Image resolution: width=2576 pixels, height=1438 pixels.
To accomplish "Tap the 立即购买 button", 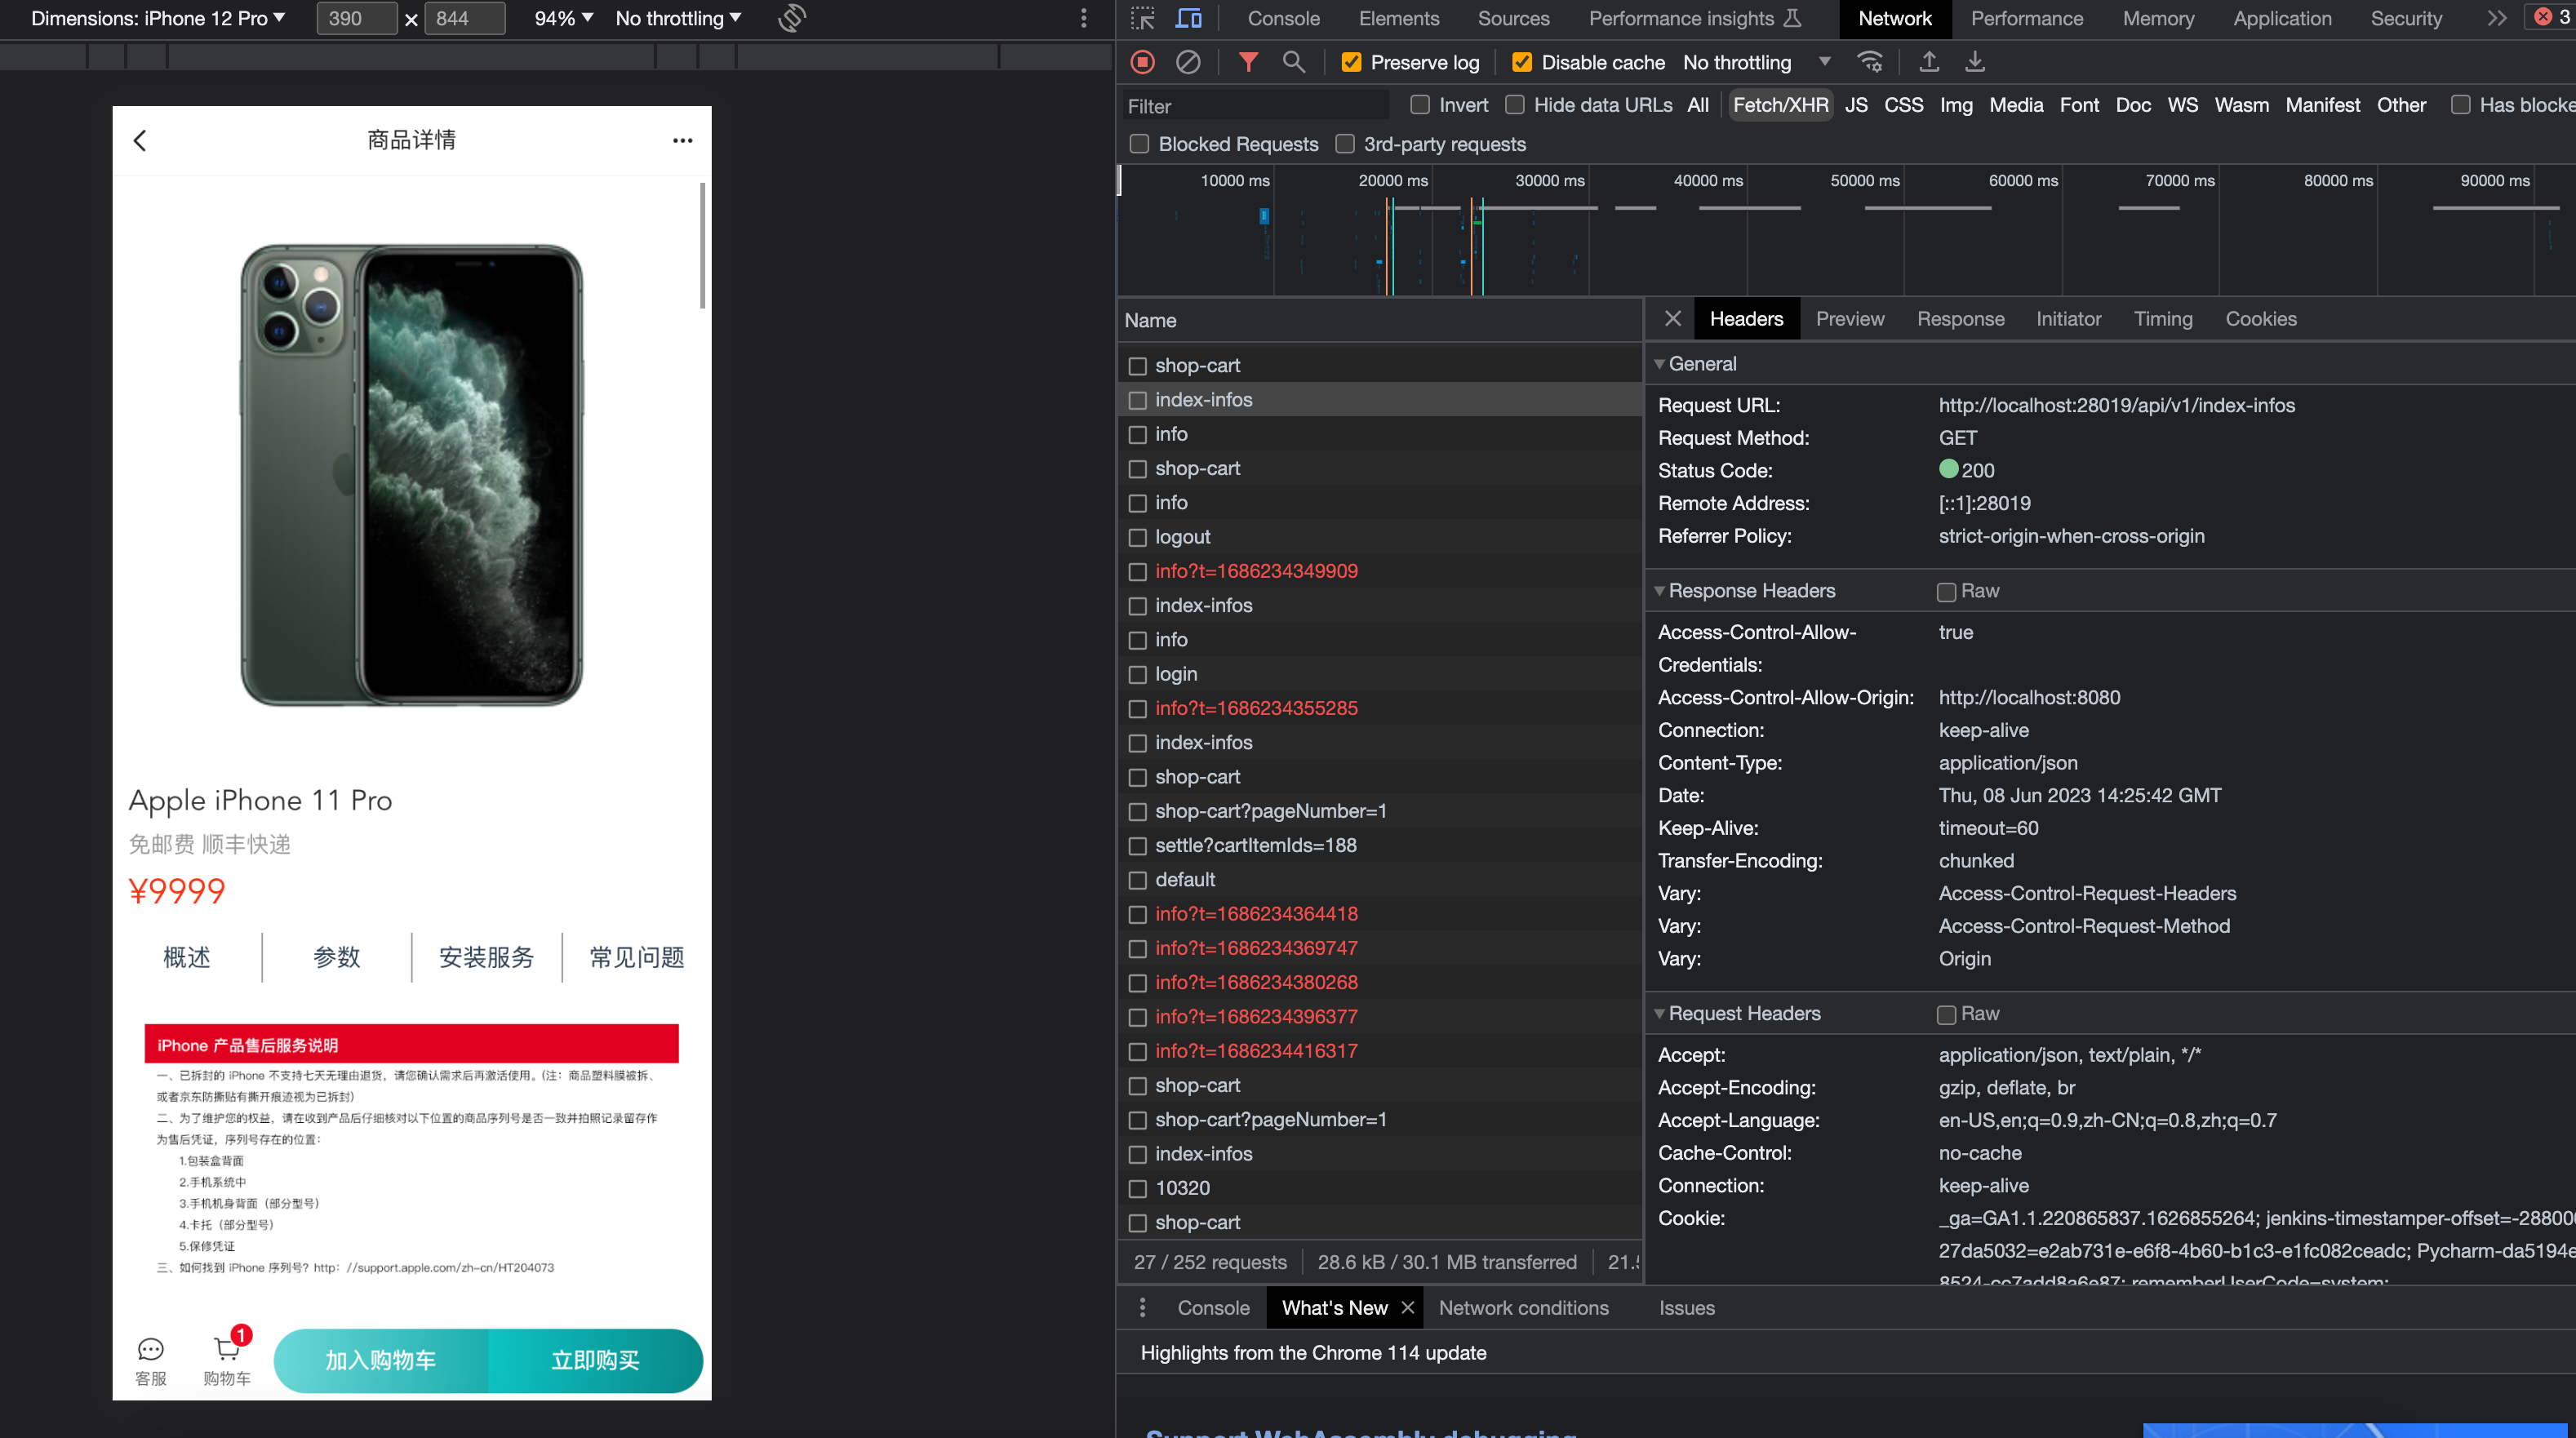I will (596, 1360).
